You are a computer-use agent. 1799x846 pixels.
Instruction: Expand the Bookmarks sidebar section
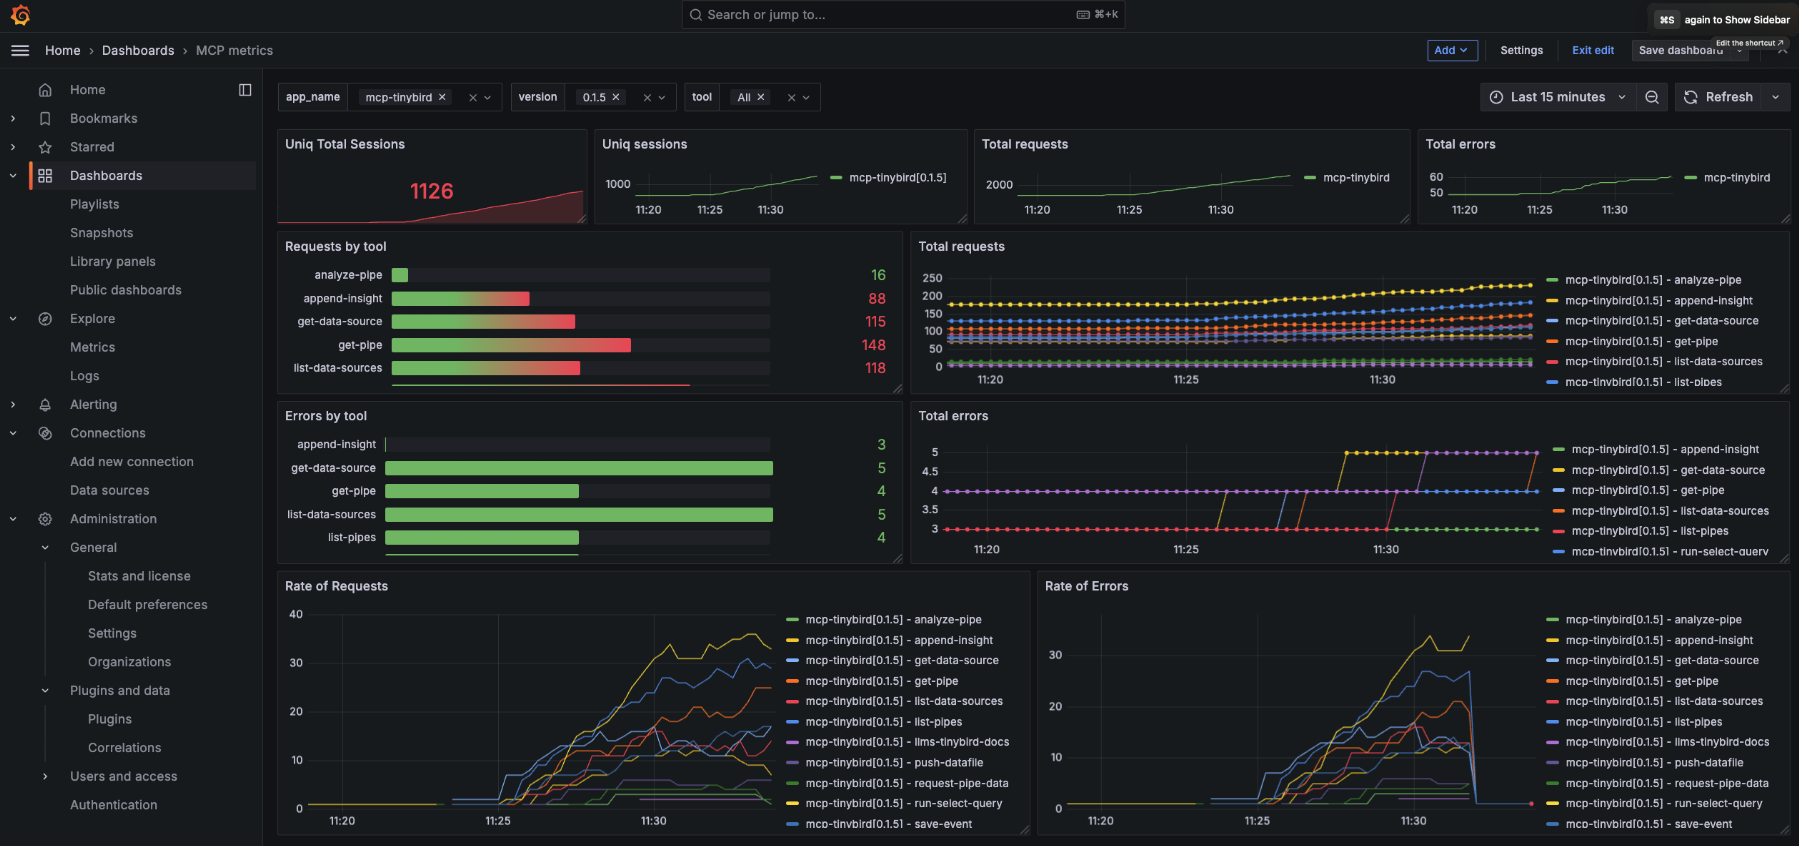[x=13, y=118]
